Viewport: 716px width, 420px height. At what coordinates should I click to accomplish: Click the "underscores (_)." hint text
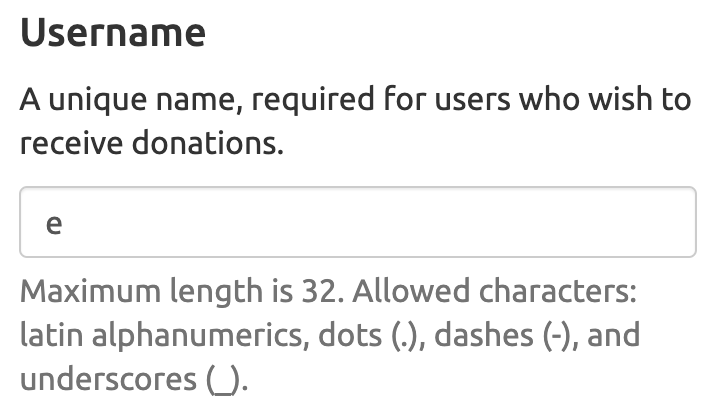tap(134, 379)
